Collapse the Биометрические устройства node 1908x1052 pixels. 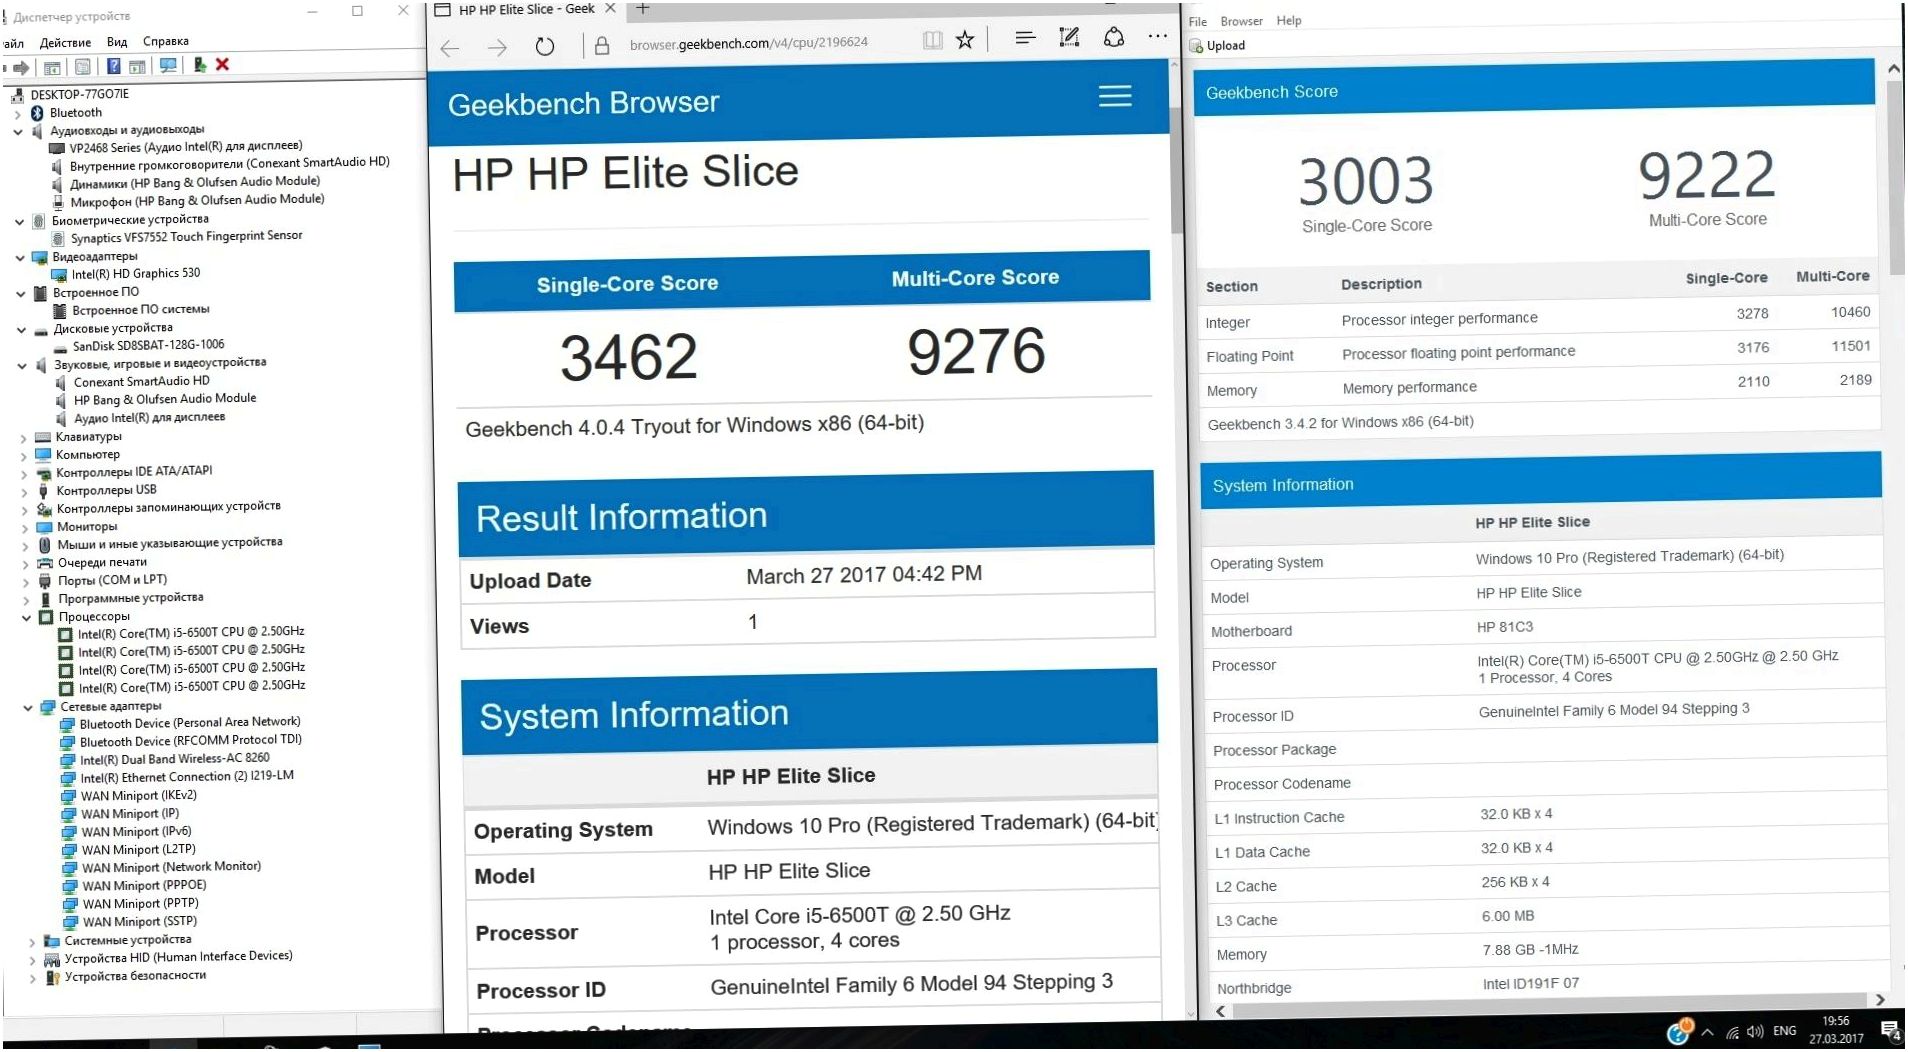click(x=19, y=222)
